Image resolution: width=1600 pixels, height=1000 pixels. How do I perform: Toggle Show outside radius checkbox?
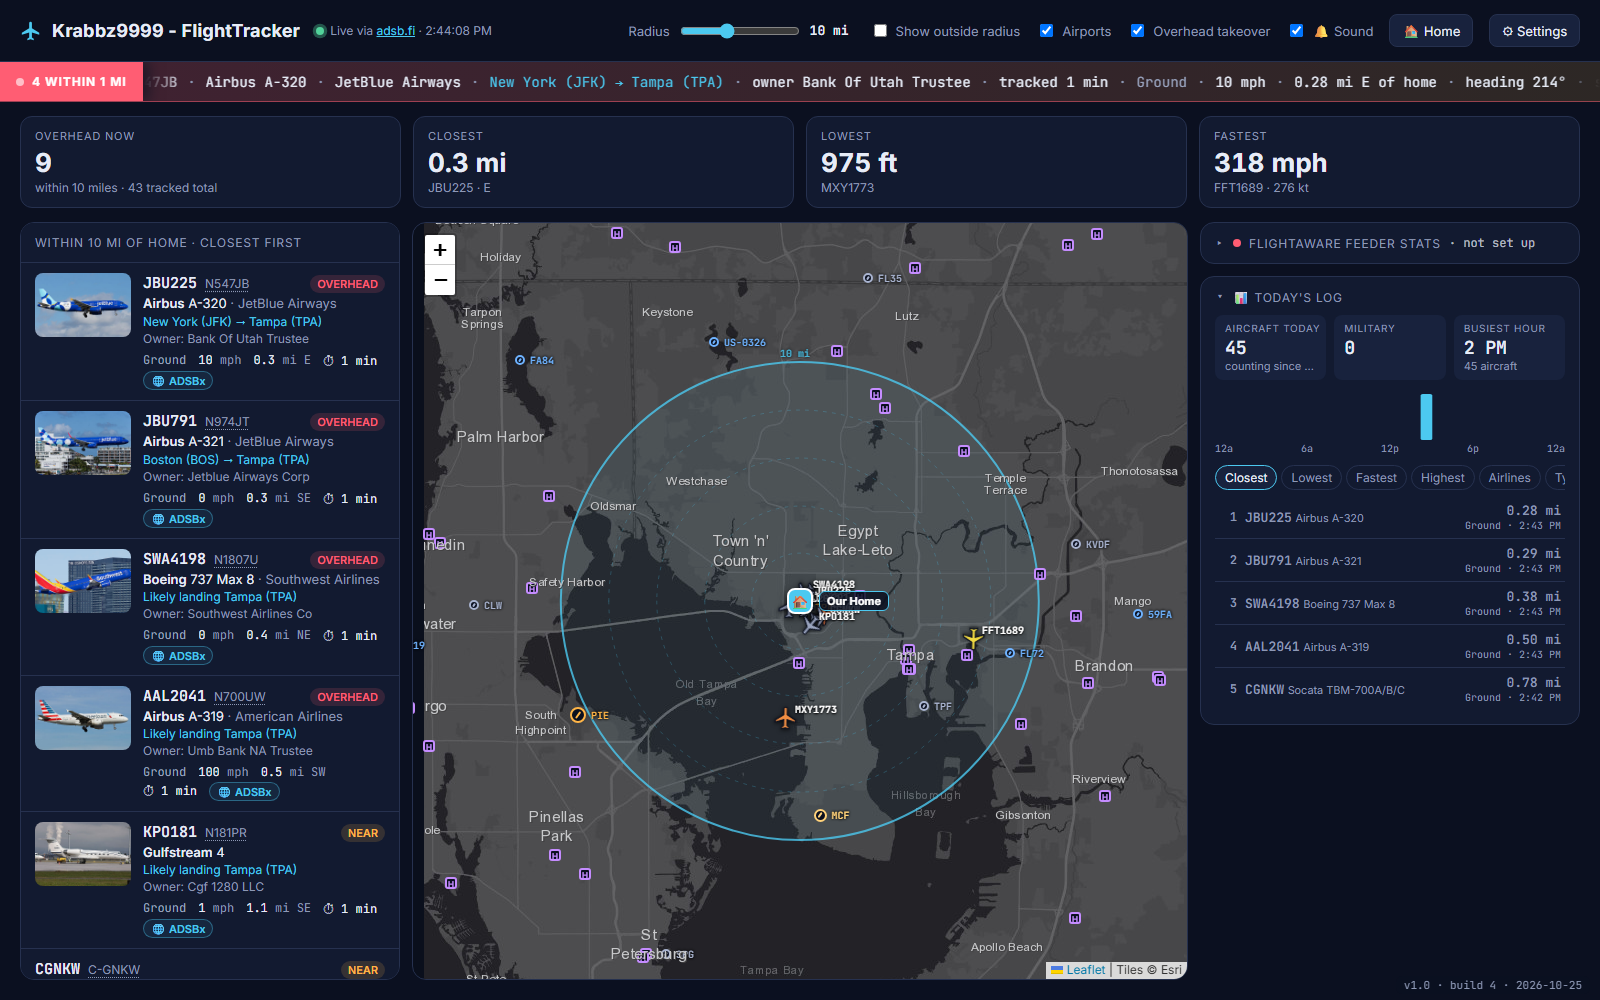880,31
